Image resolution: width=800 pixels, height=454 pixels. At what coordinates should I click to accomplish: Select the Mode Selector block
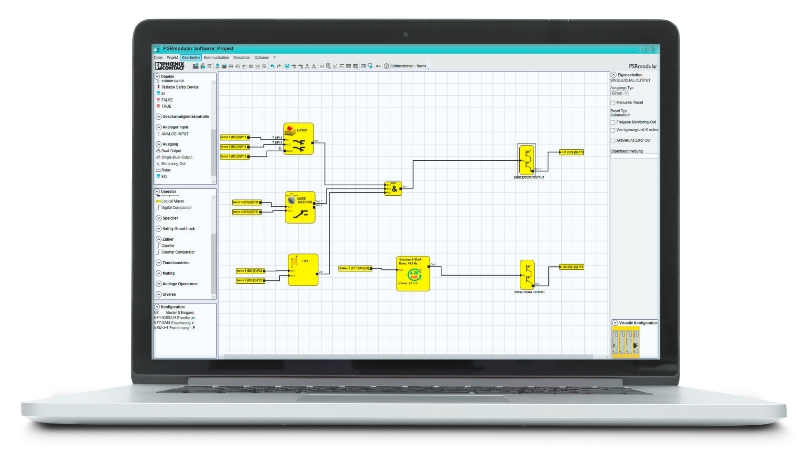coord(299,206)
